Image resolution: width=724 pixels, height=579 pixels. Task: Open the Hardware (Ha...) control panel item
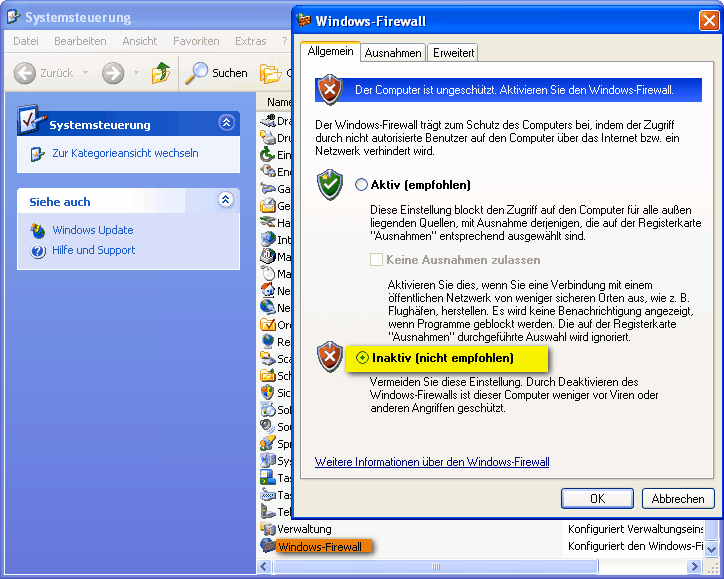(275, 223)
